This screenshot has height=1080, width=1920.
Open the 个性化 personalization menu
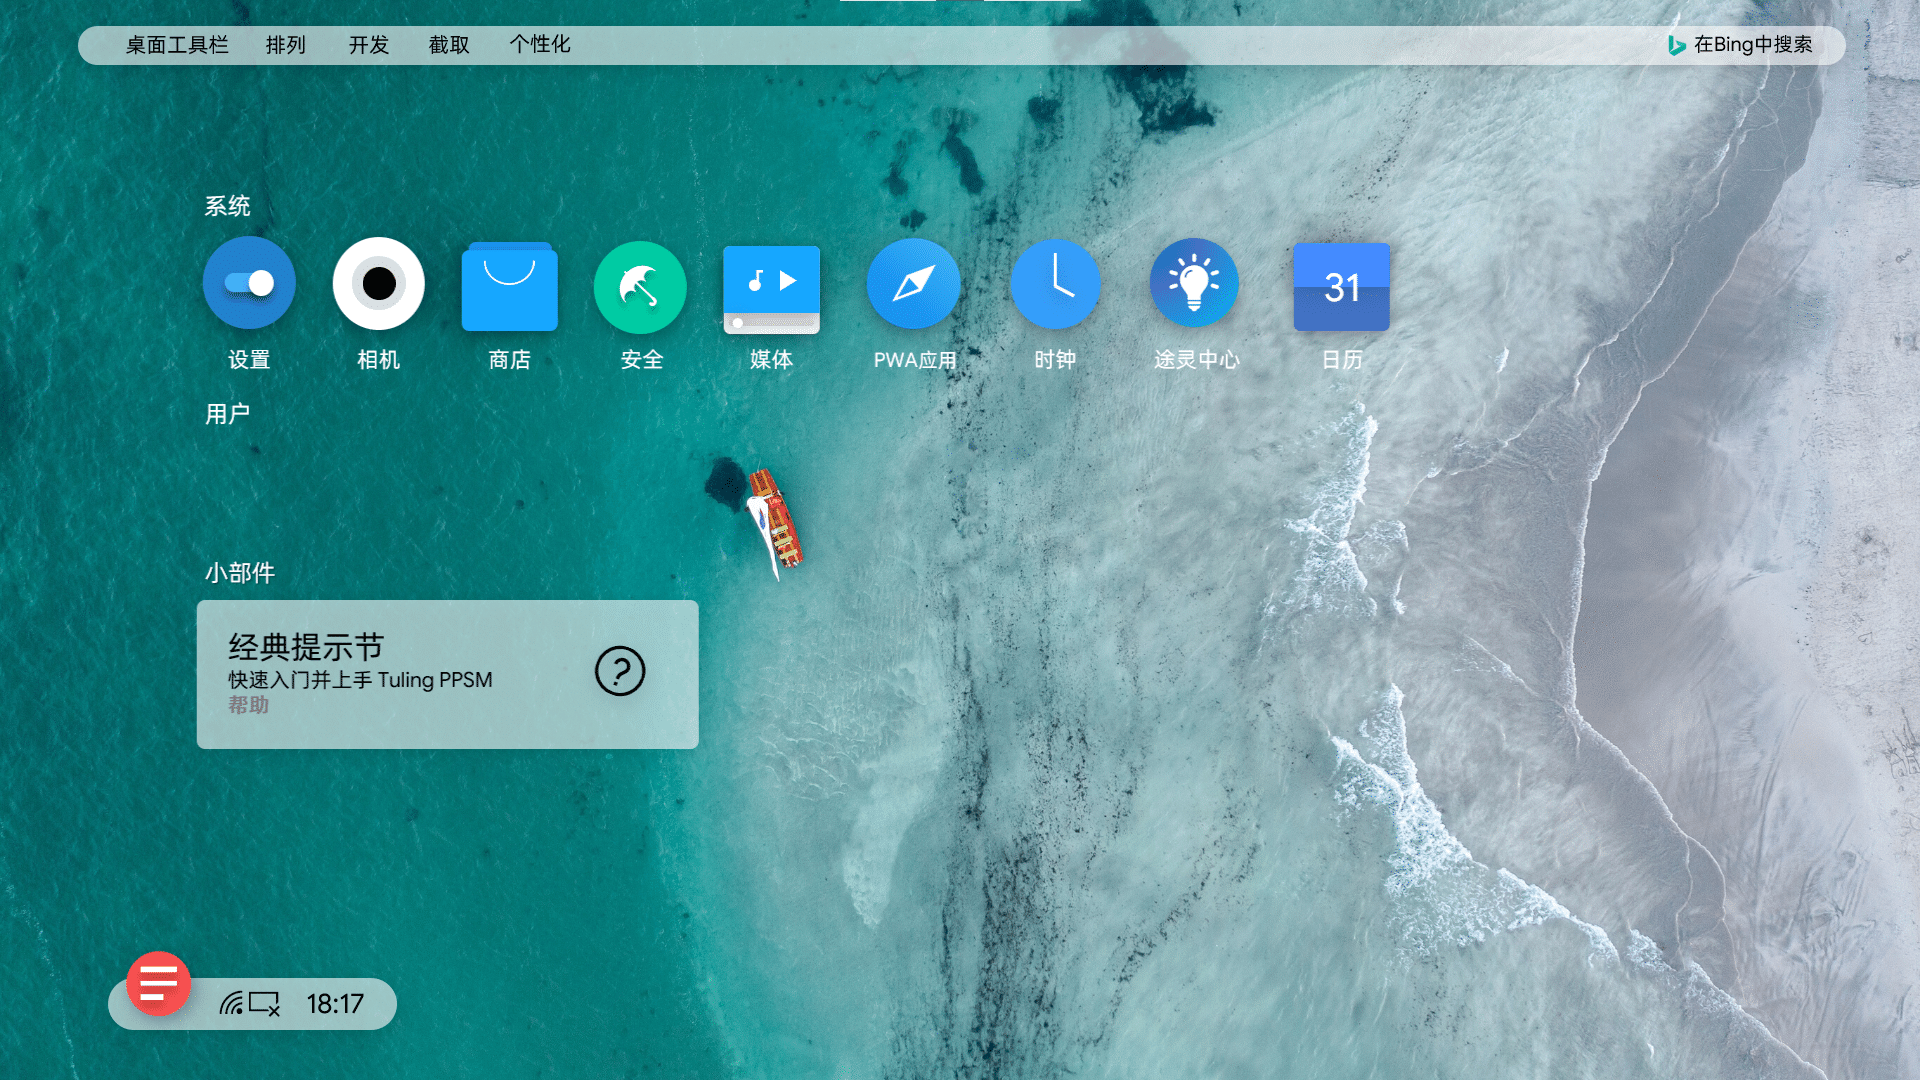pos(540,45)
